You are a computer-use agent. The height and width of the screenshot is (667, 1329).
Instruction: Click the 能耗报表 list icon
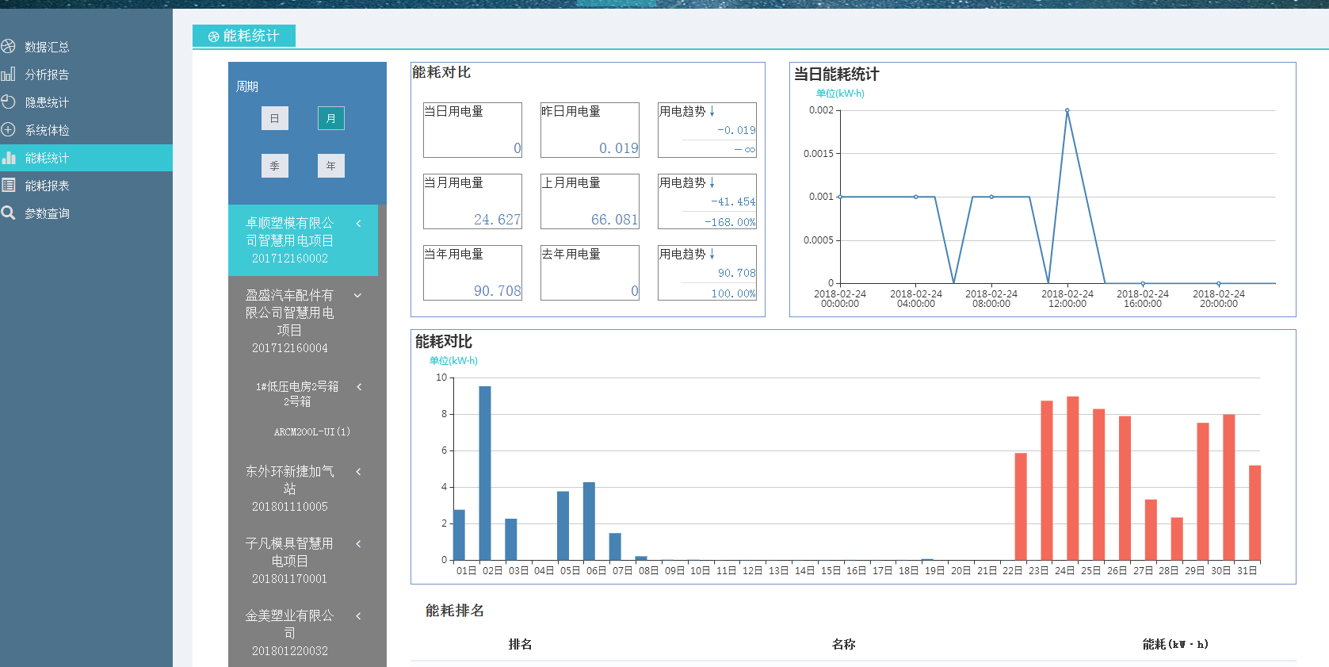(8, 185)
